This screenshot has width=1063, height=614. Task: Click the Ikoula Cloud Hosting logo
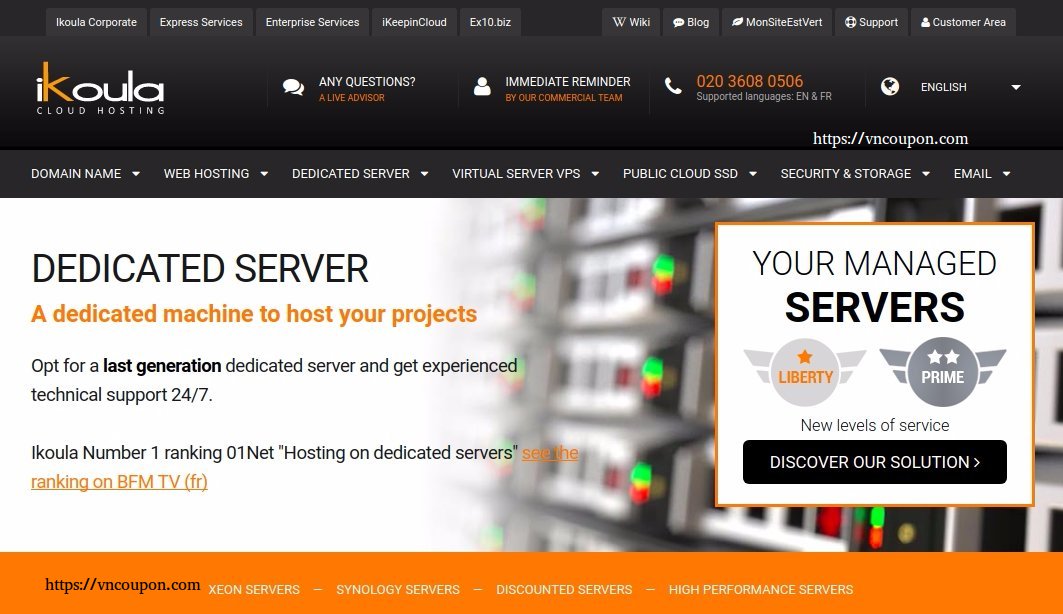[x=100, y=88]
